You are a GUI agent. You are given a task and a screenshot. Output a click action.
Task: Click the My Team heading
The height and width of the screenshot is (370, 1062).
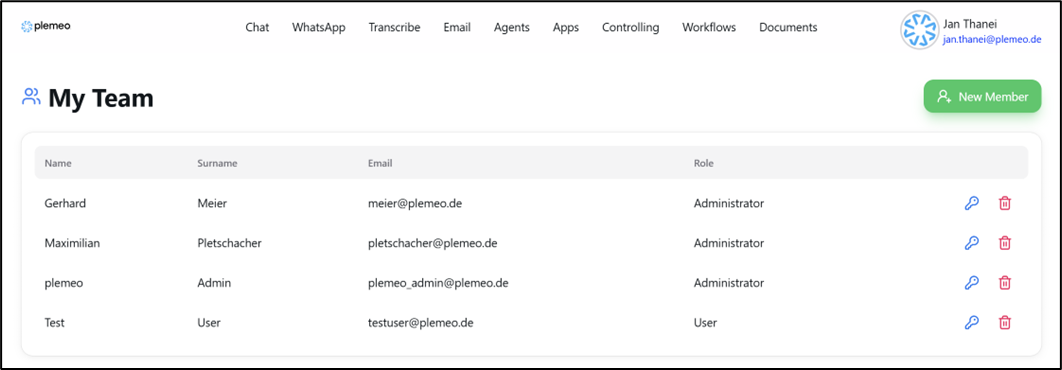[x=101, y=98]
